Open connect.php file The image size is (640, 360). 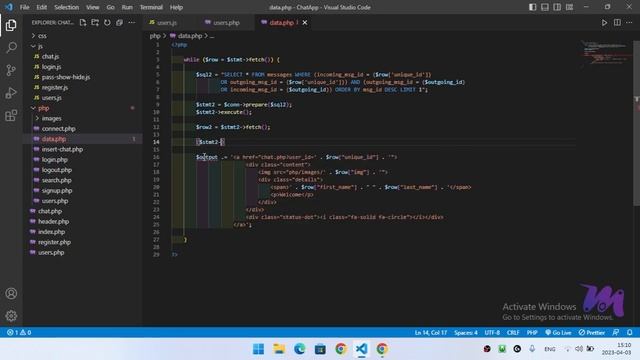(58, 129)
